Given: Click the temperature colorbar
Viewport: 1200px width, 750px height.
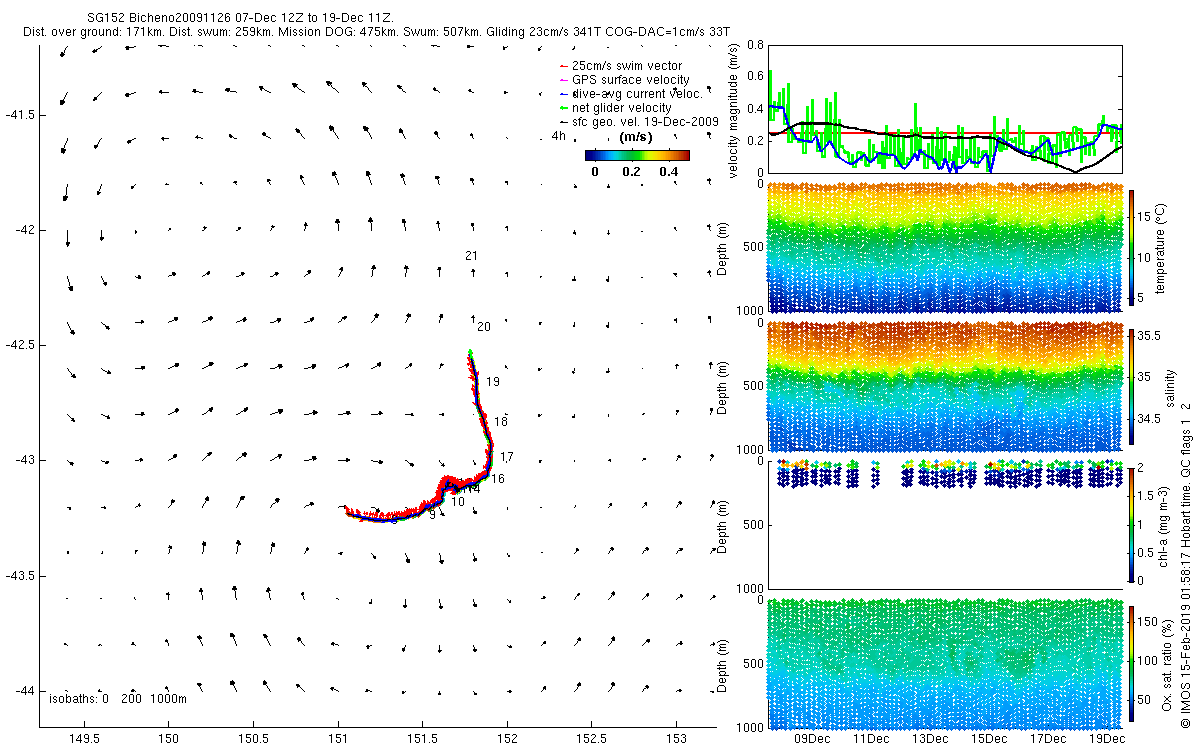Looking at the screenshot, I should click(x=1132, y=248).
